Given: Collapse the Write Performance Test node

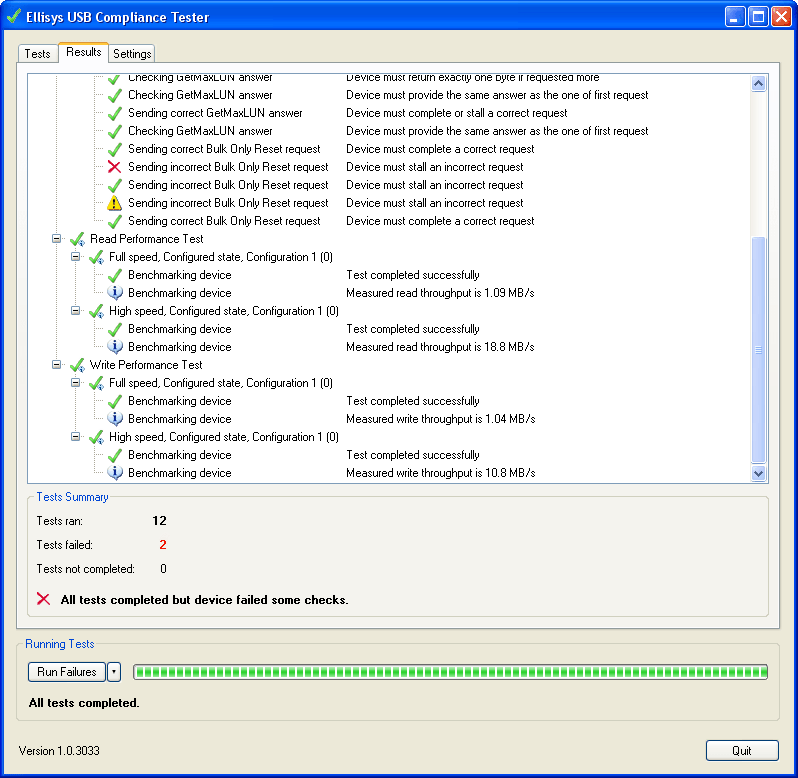Looking at the screenshot, I should tap(57, 365).
